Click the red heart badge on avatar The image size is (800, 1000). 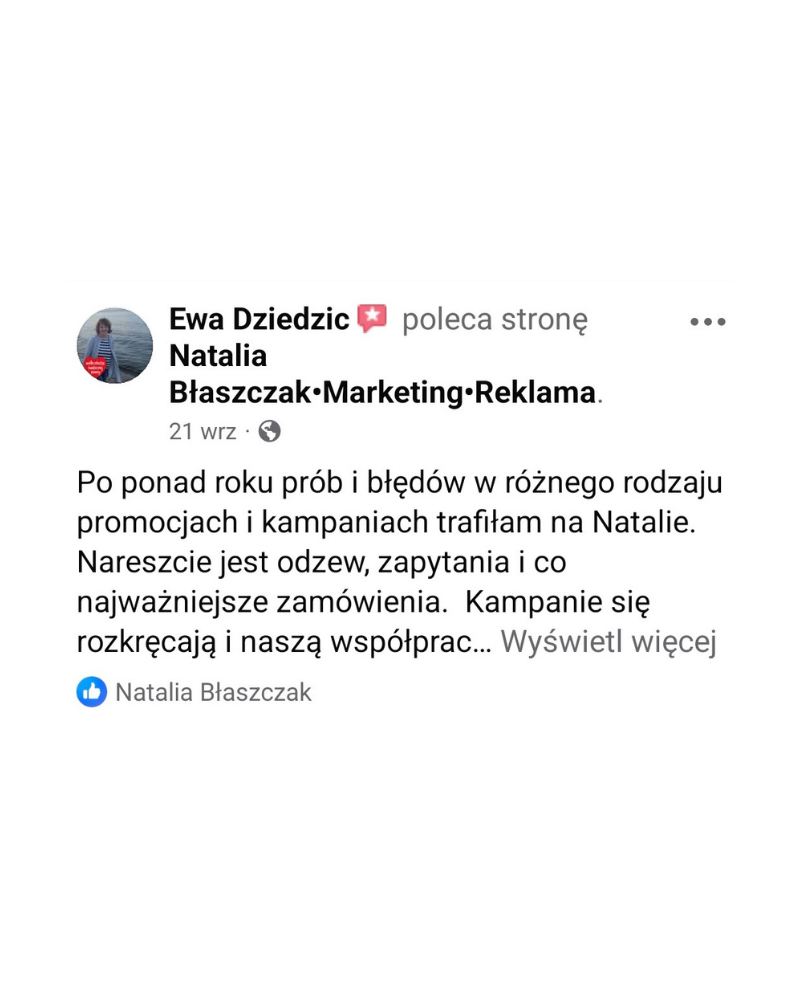pyautogui.click(x=98, y=367)
